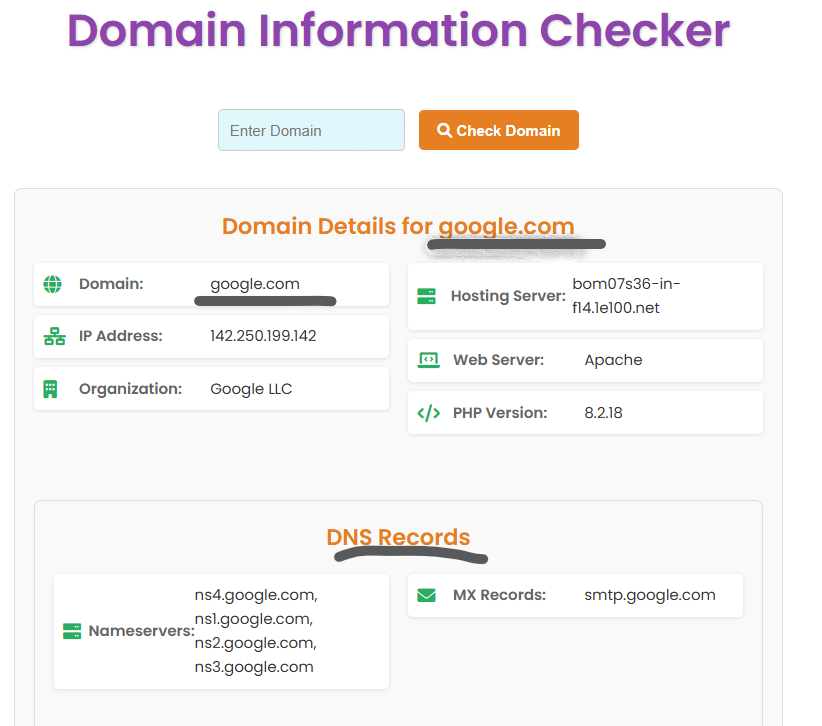Click the Web Server: label

coord(499,360)
